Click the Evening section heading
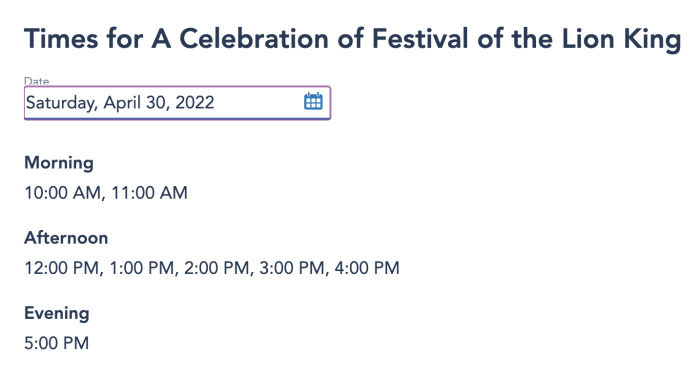 [57, 313]
